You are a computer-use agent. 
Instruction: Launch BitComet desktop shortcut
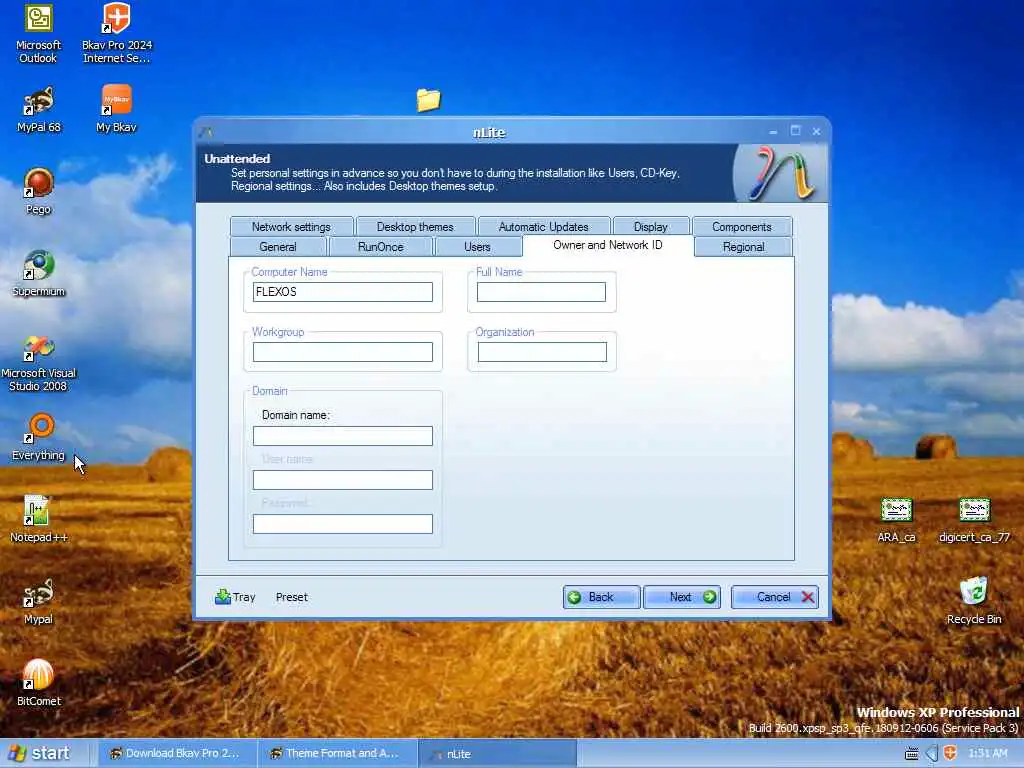pos(39,683)
